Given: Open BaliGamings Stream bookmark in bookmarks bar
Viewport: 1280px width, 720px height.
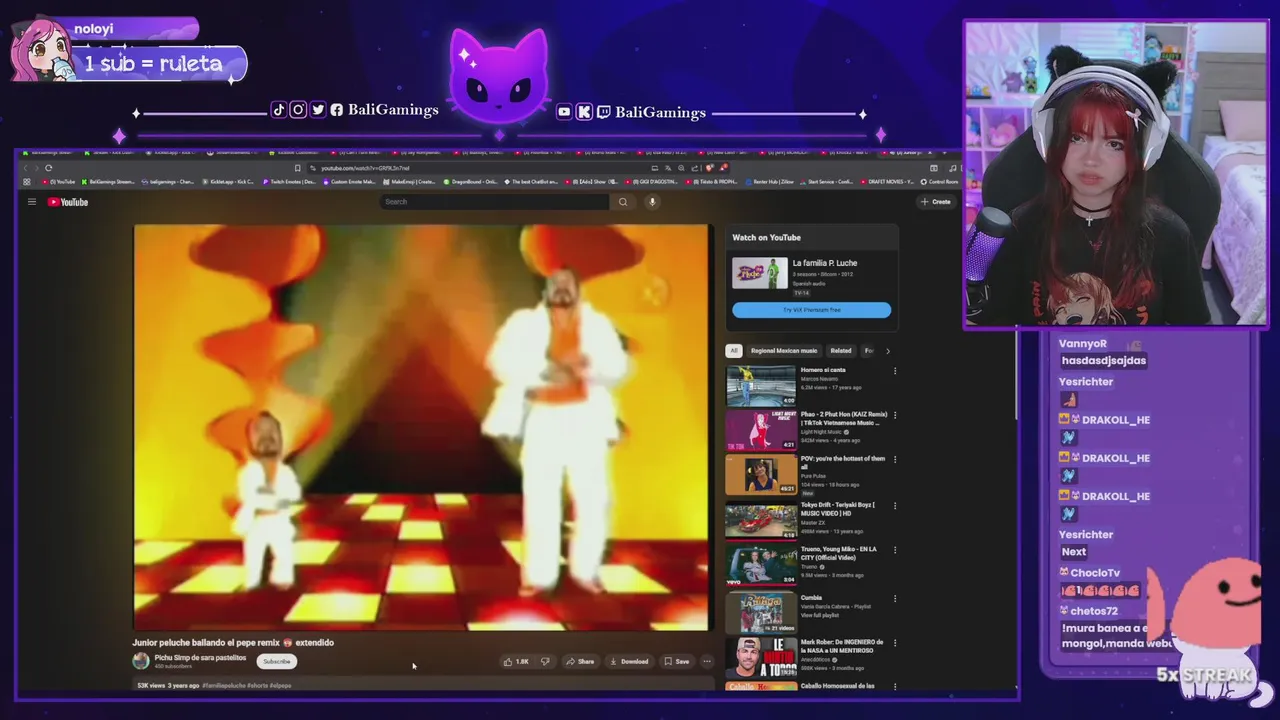Looking at the screenshot, I should (x=108, y=182).
